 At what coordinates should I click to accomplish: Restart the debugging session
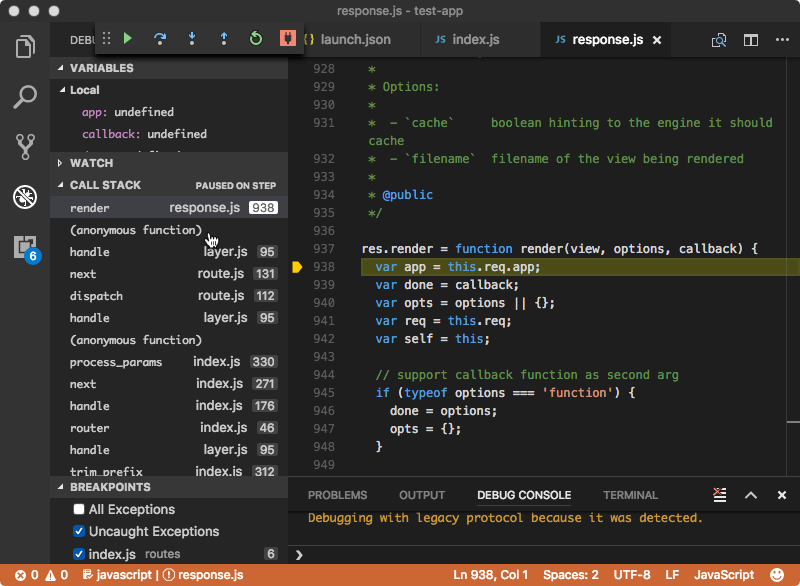[x=256, y=38]
